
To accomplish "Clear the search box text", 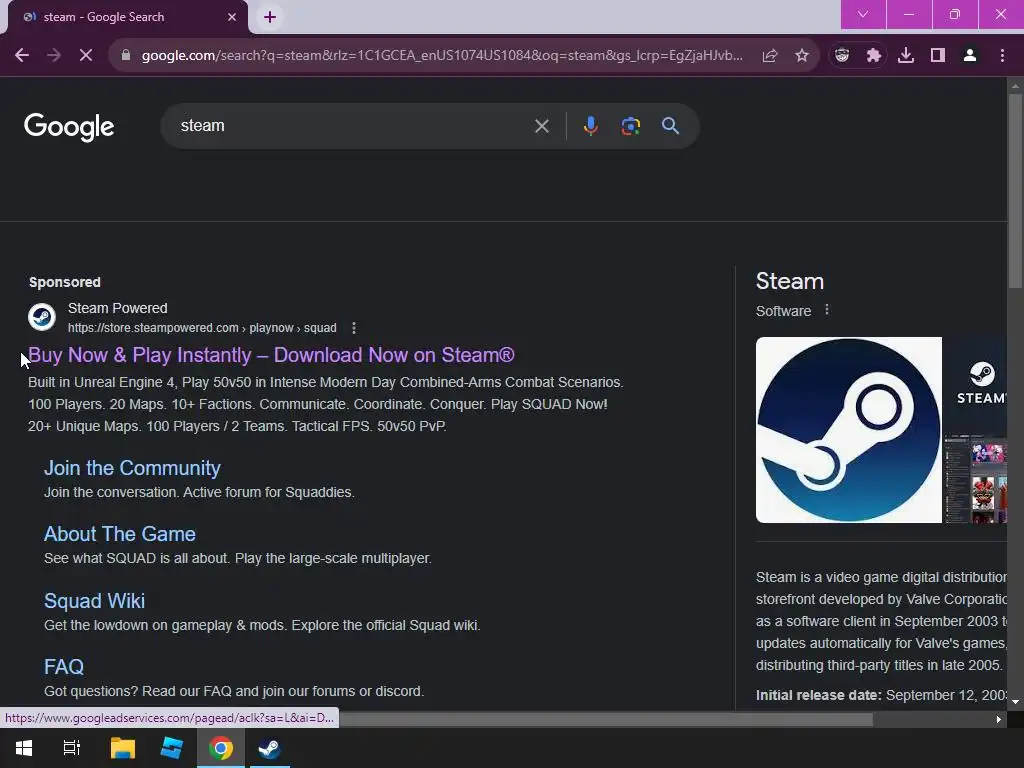I will tap(541, 126).
